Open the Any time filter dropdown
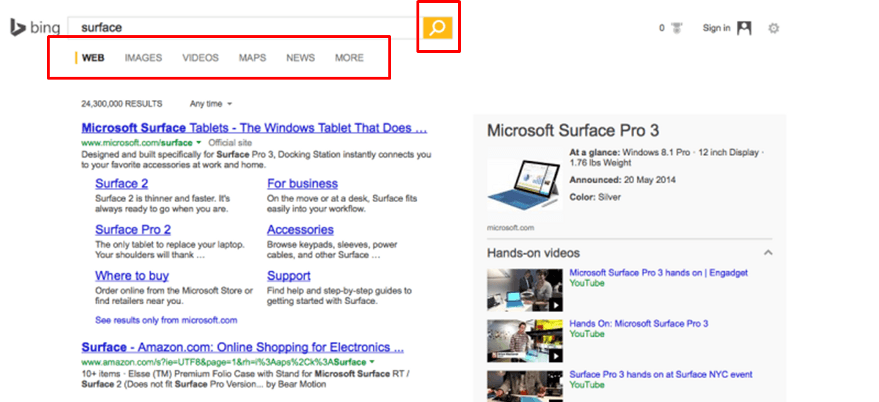Screen dimensions: 879x402 pyautogui.click(x=211, y=104)
